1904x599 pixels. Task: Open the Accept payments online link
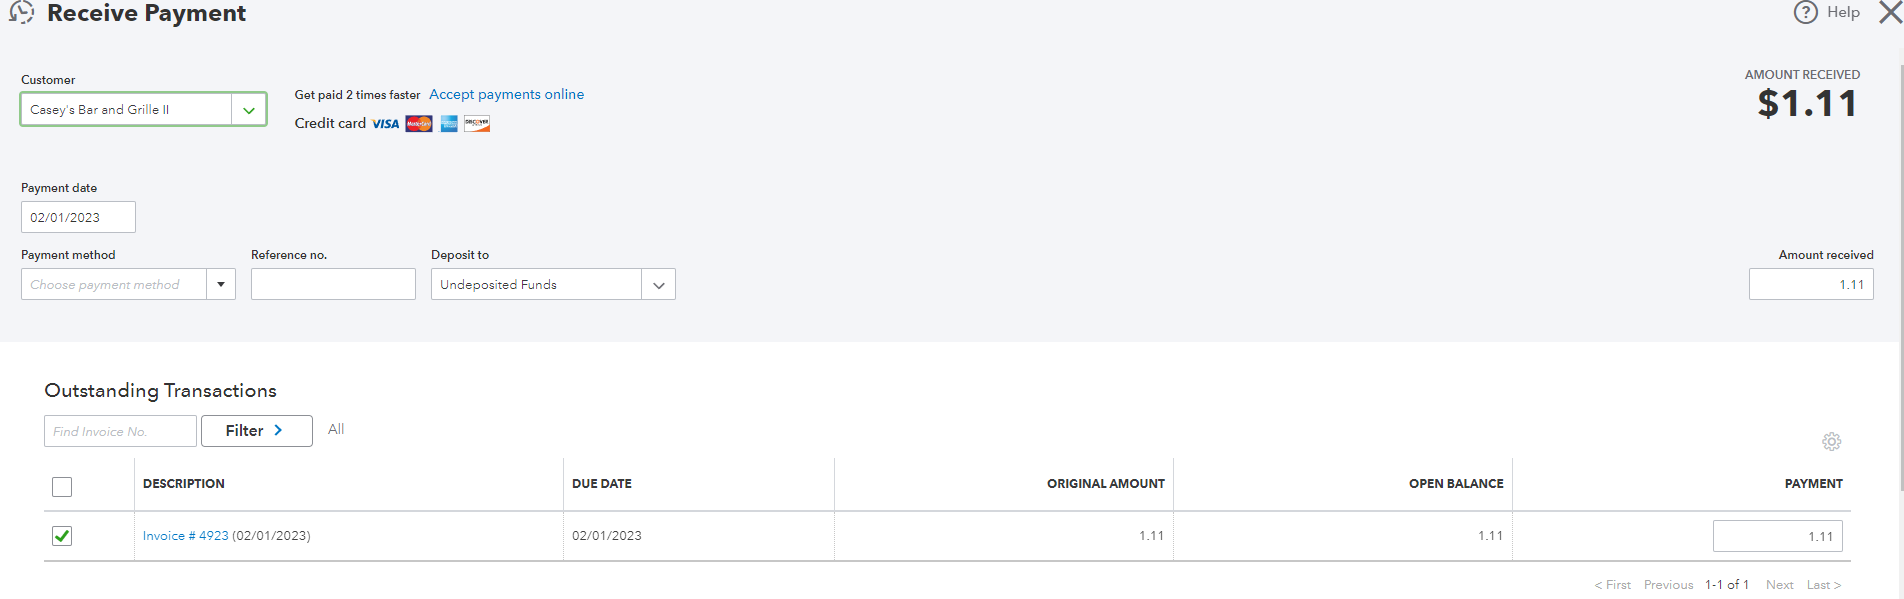click(506, 94)
